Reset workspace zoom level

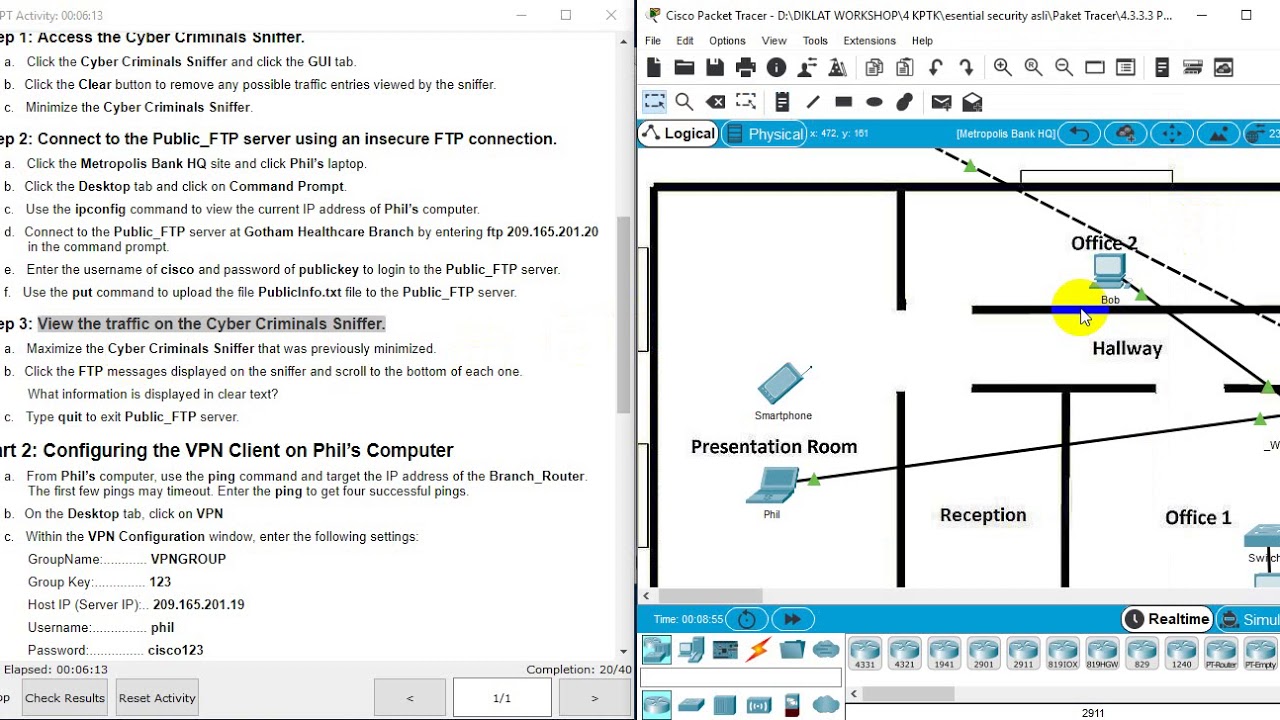1033,67
